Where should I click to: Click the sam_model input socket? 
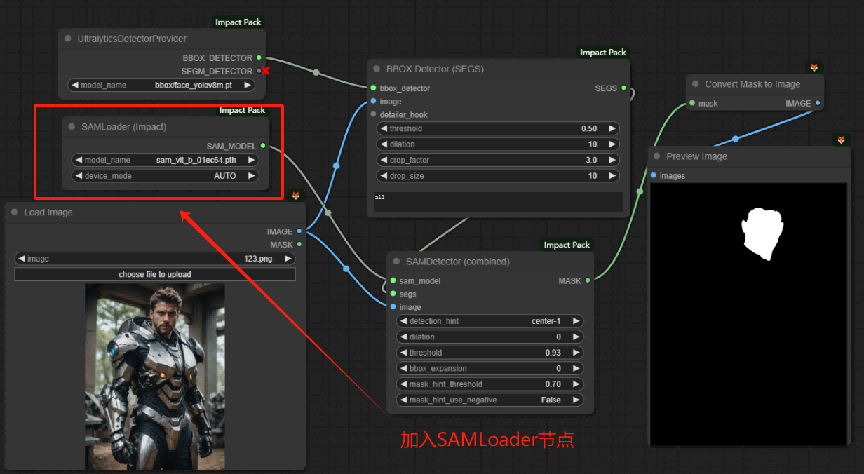393,281
